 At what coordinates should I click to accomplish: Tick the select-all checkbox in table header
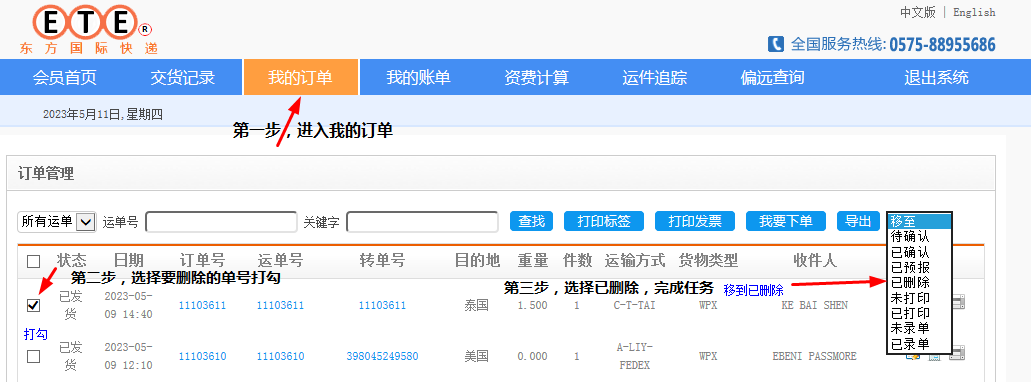point(34,262)
